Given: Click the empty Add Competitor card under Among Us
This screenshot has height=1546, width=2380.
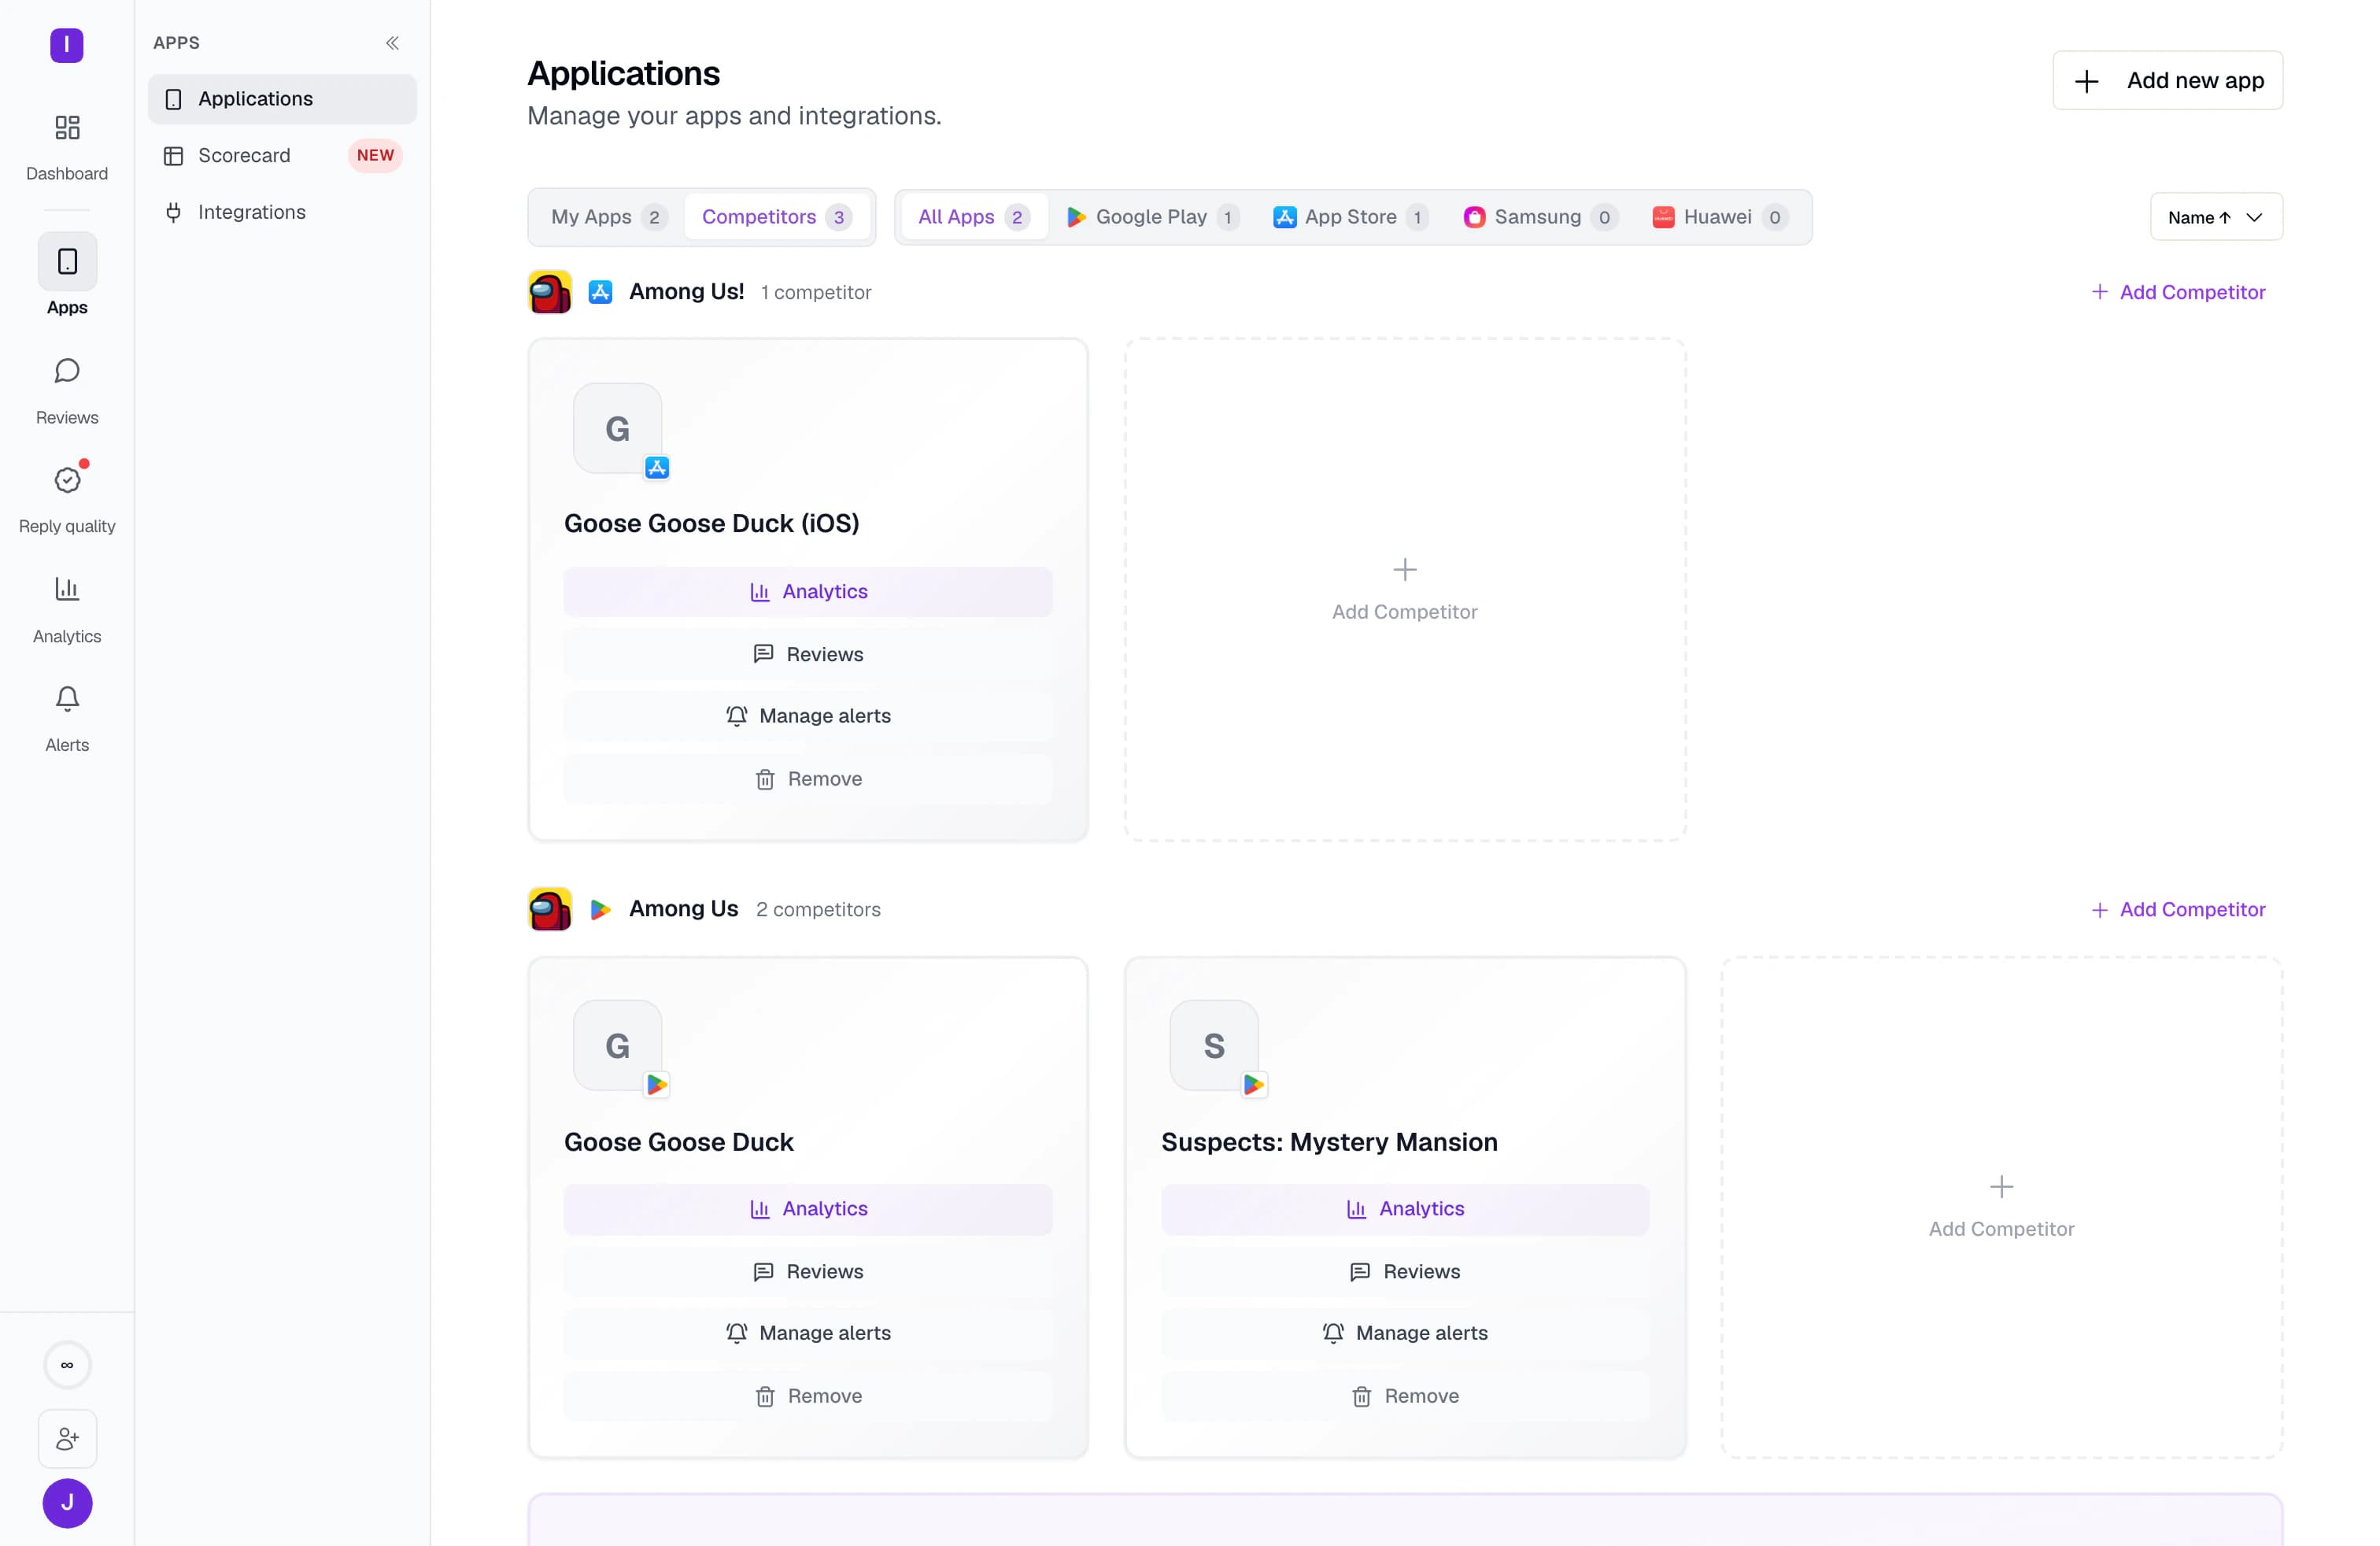Looking at the screenshot, I should [x=2001, y=1207].
